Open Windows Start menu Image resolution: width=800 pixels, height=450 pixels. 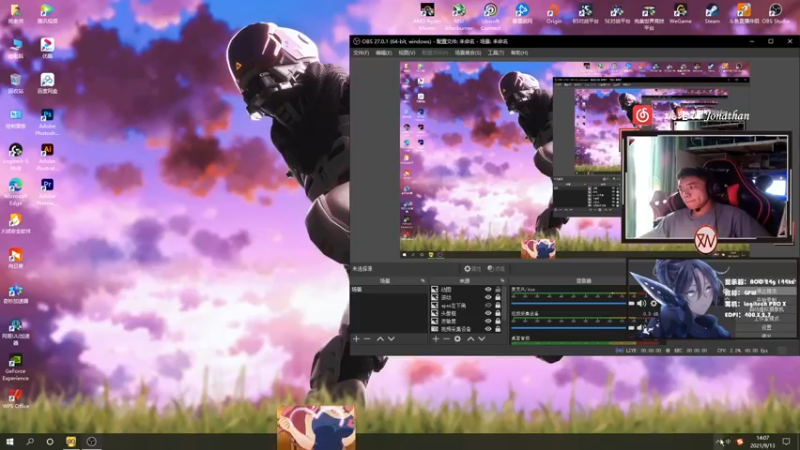[x=9, y=441]
